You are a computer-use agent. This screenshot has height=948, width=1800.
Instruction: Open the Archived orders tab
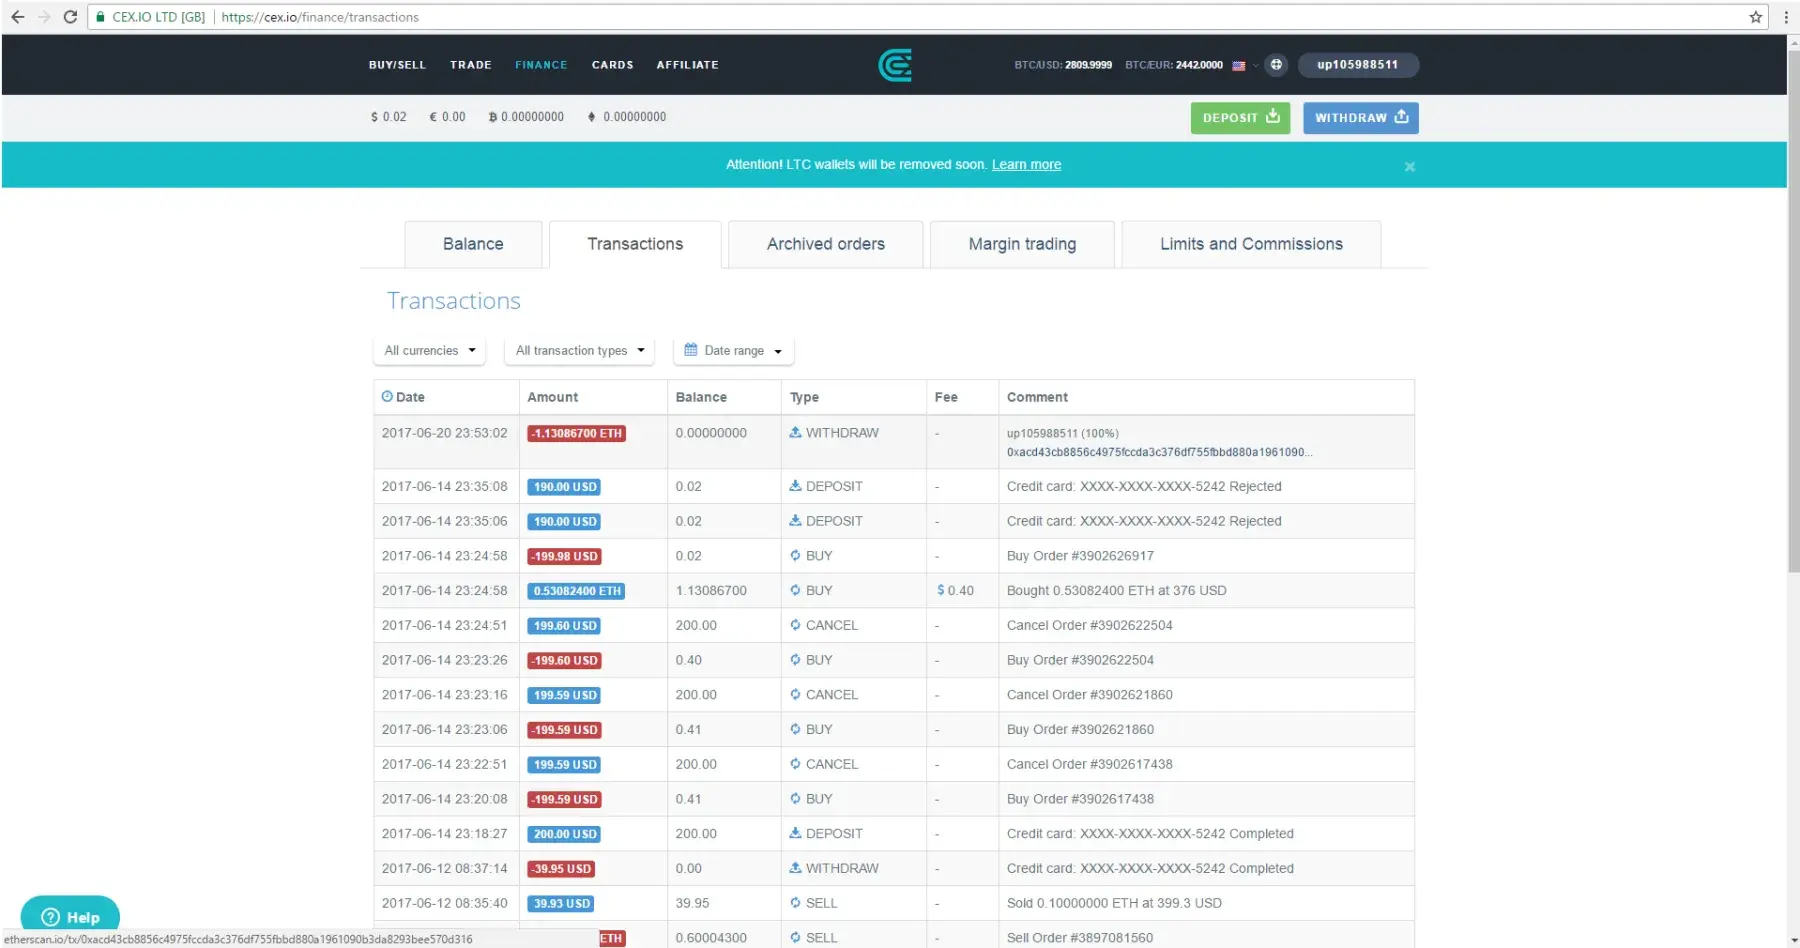tap(825, 245)
